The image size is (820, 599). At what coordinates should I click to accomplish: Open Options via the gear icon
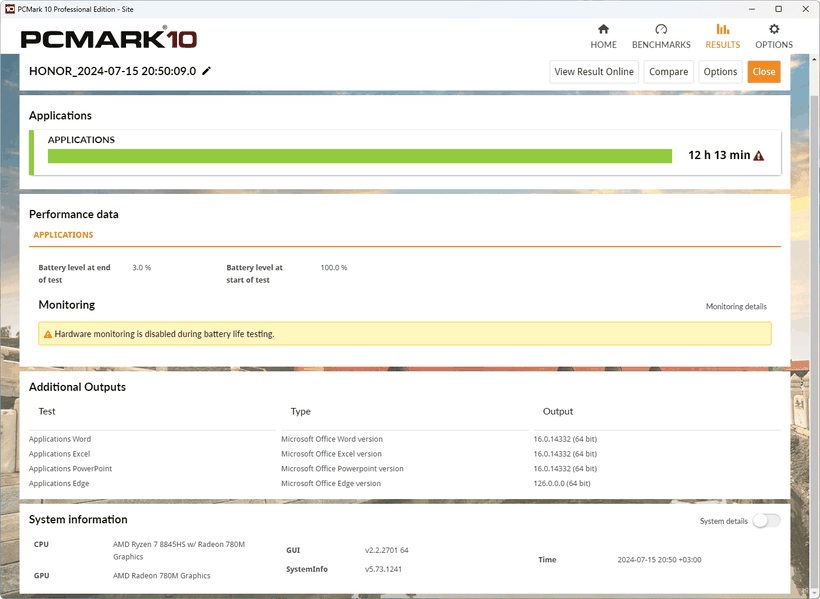774,29
